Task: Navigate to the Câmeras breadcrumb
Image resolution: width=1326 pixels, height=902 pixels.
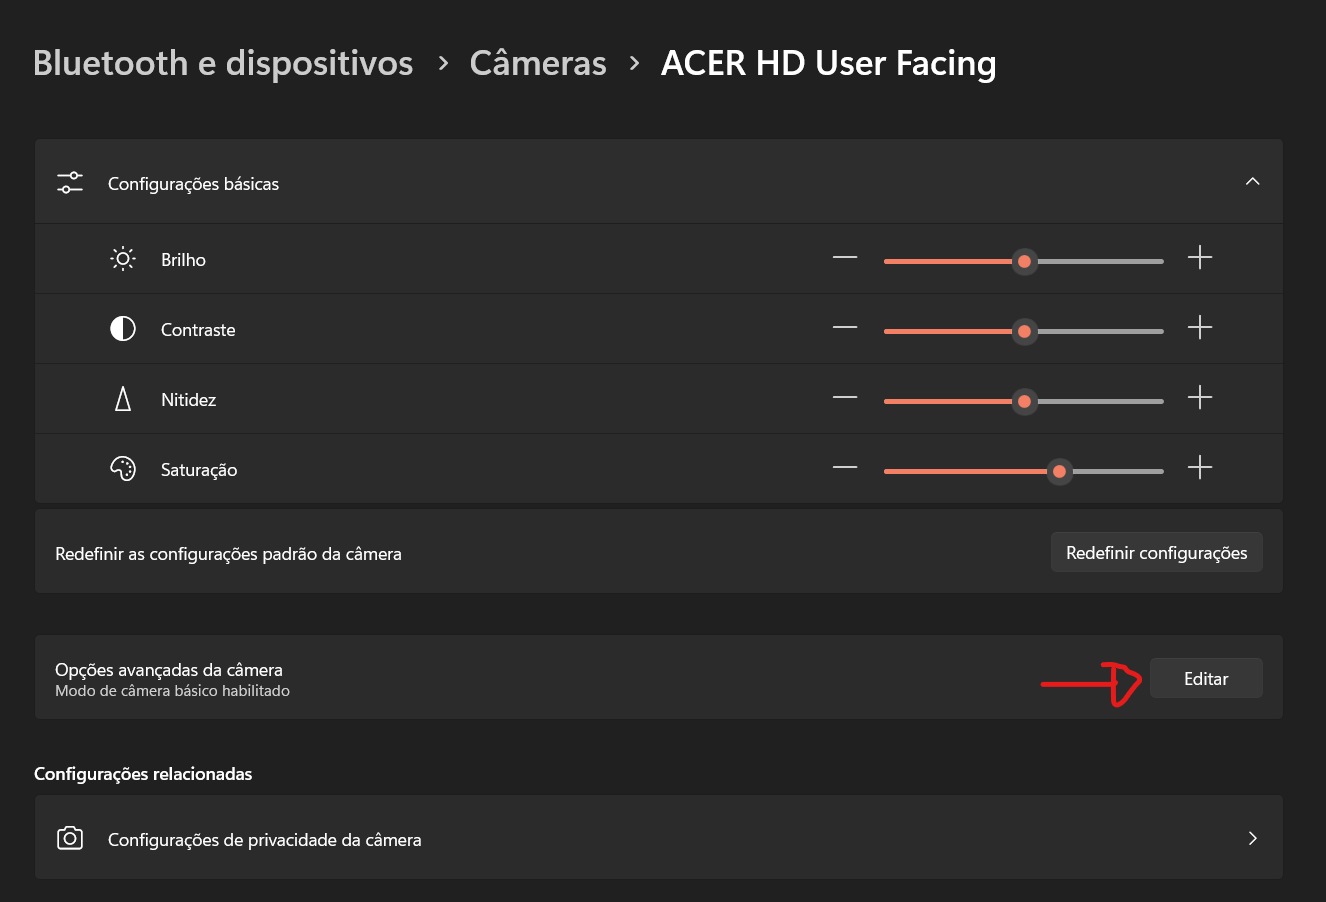Action: tap(538, 63)
